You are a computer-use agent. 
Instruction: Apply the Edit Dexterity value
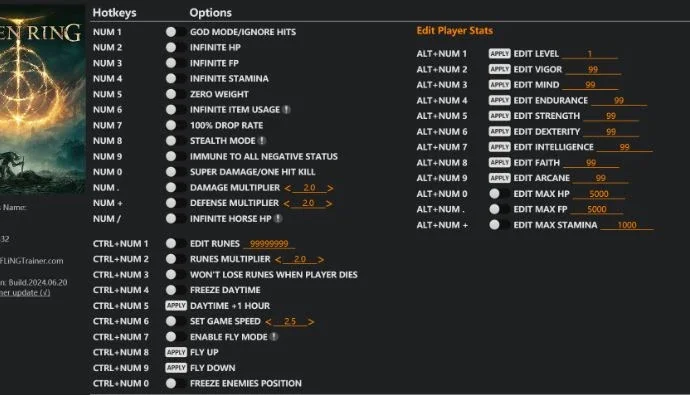(499, 132)
